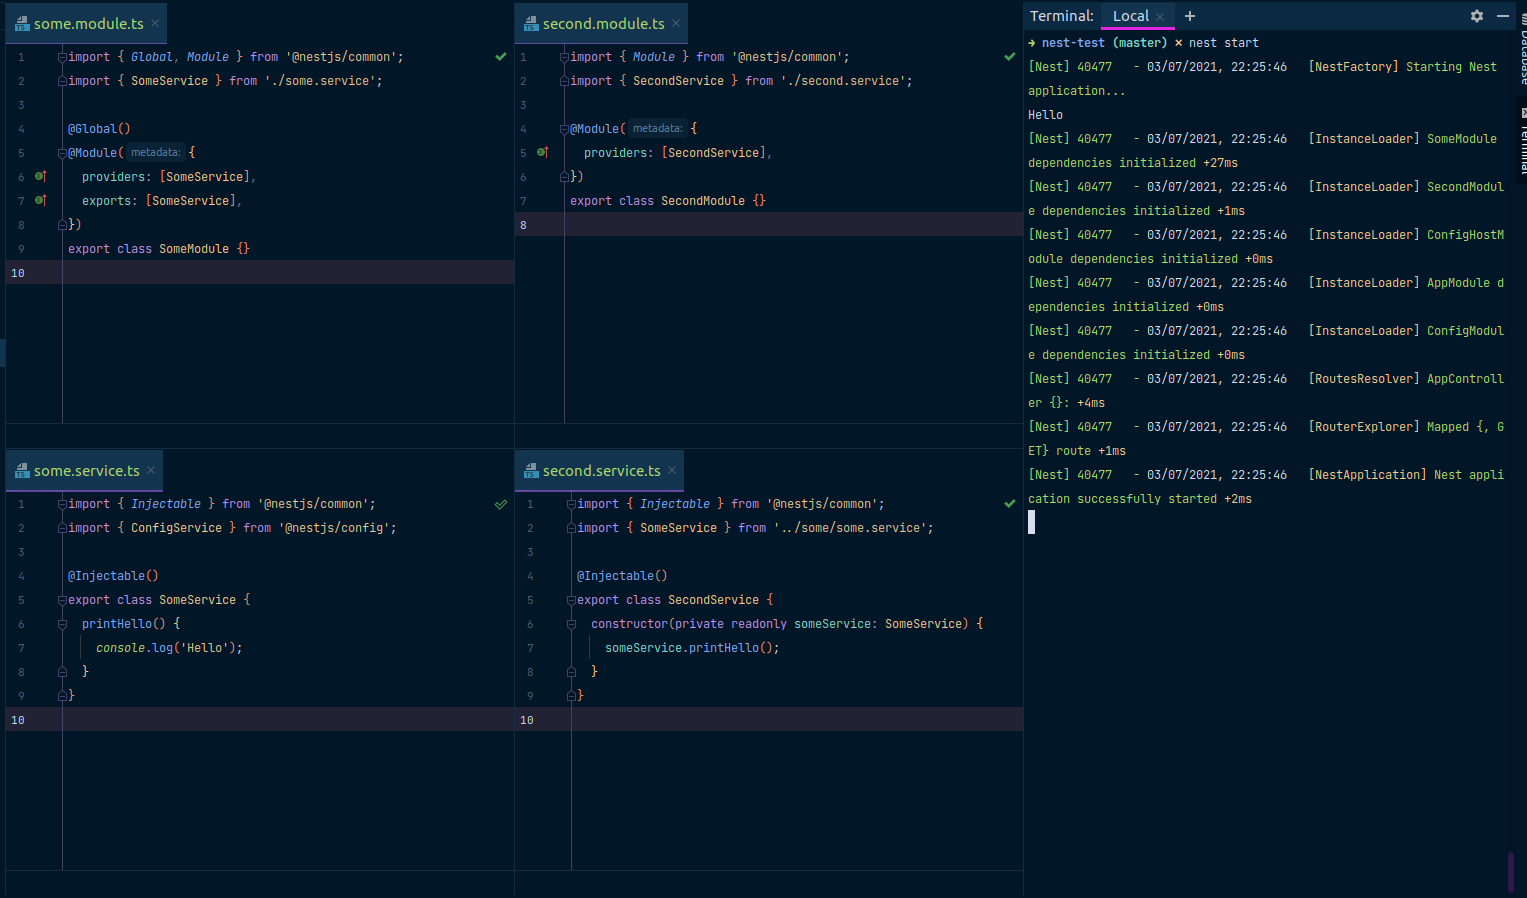The image size is (1527, 898).
Task: Collapse the @Module block in second.module.ts
Action: click(564, 129)
